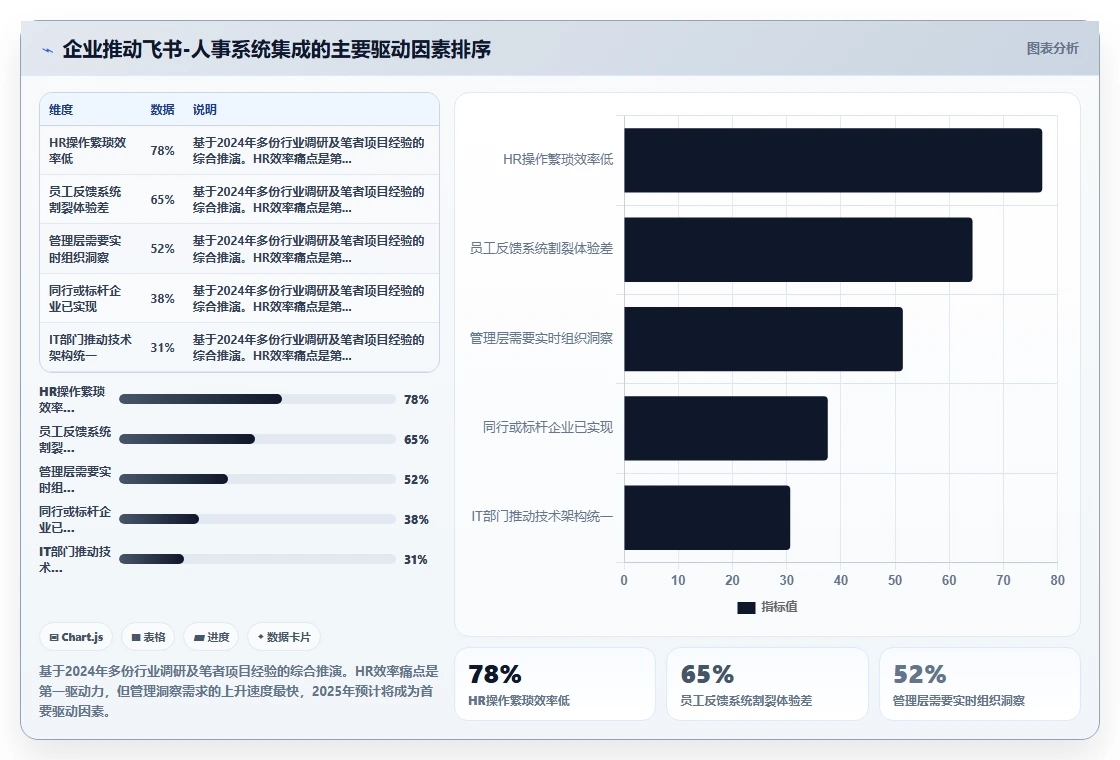Click the description cell in the 38% row
This screenshot has width=1120, height=760.
click(309, 299)
